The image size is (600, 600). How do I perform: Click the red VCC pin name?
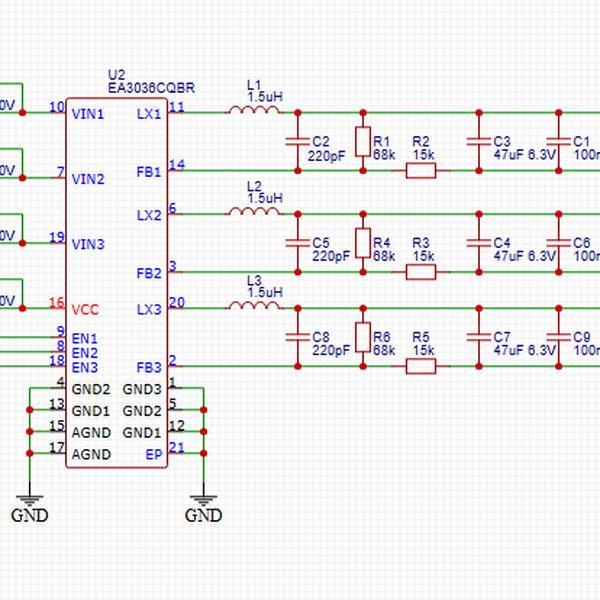pyautogui.click(x=85, y=310)
